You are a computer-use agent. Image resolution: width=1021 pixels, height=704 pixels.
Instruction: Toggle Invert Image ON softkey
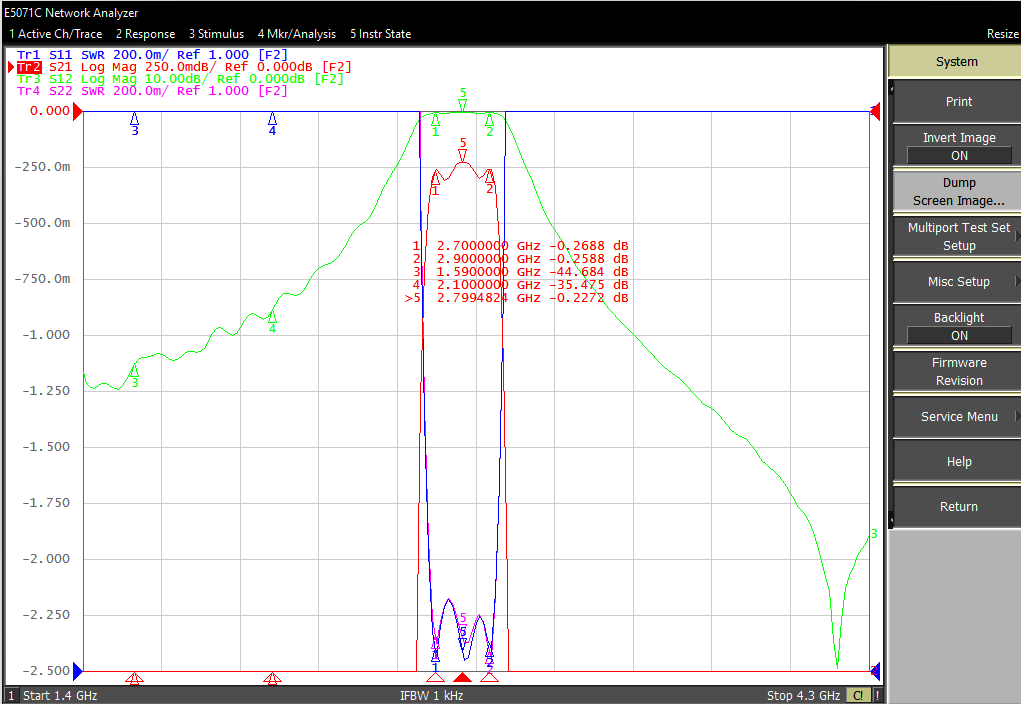tap(958, 147)
